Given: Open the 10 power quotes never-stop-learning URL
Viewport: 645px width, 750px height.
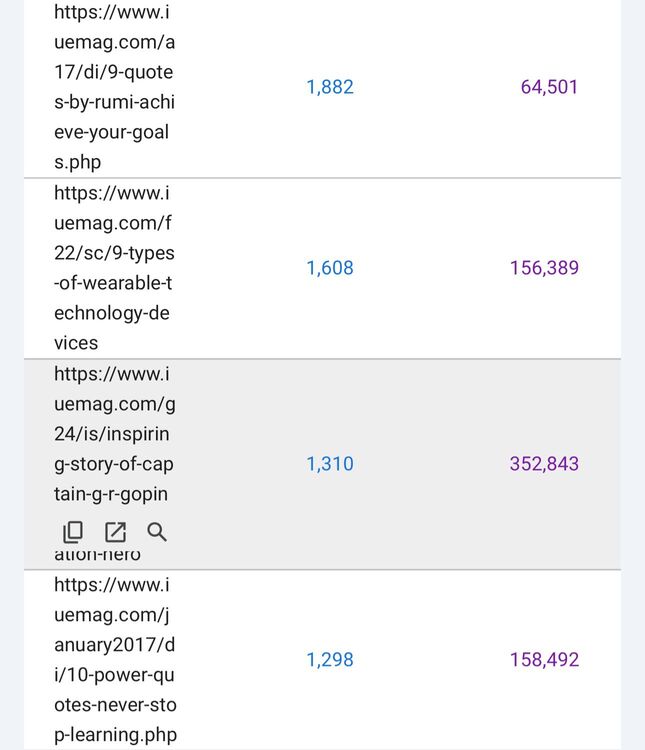Looking at the screenshot, I should 115,660.
